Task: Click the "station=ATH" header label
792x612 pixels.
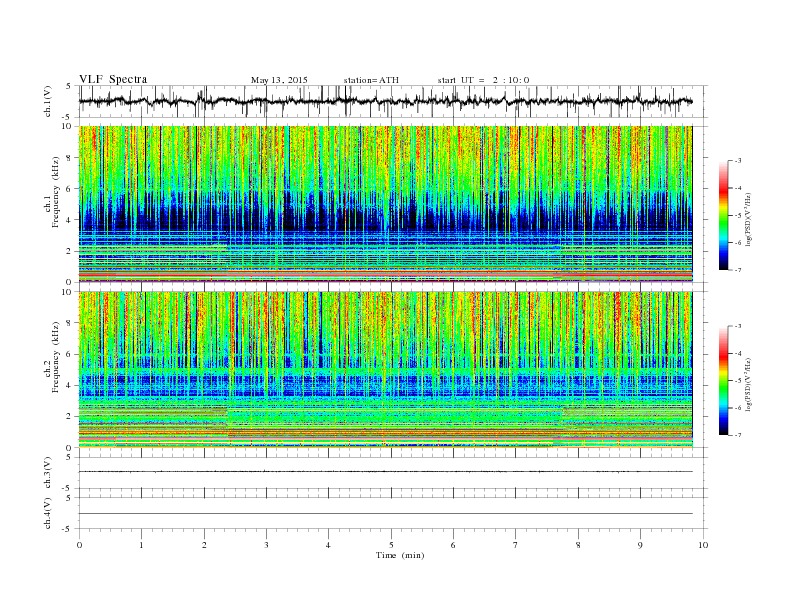Action: pos(371,80)
